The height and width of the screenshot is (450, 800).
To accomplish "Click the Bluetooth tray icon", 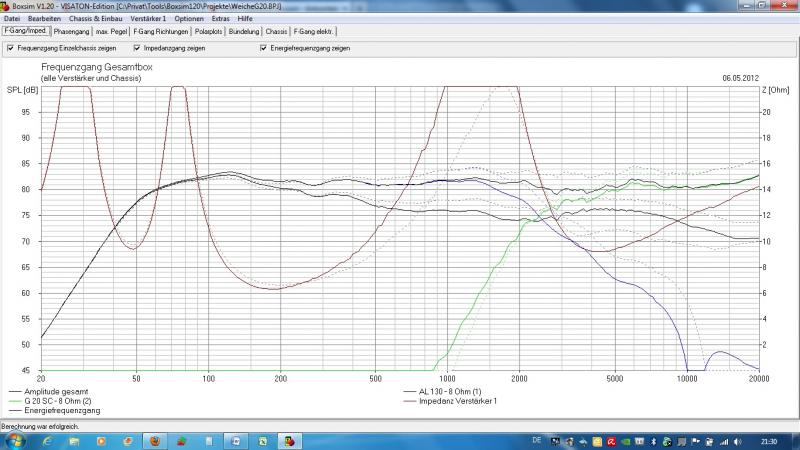I will [x=653, y=440].
